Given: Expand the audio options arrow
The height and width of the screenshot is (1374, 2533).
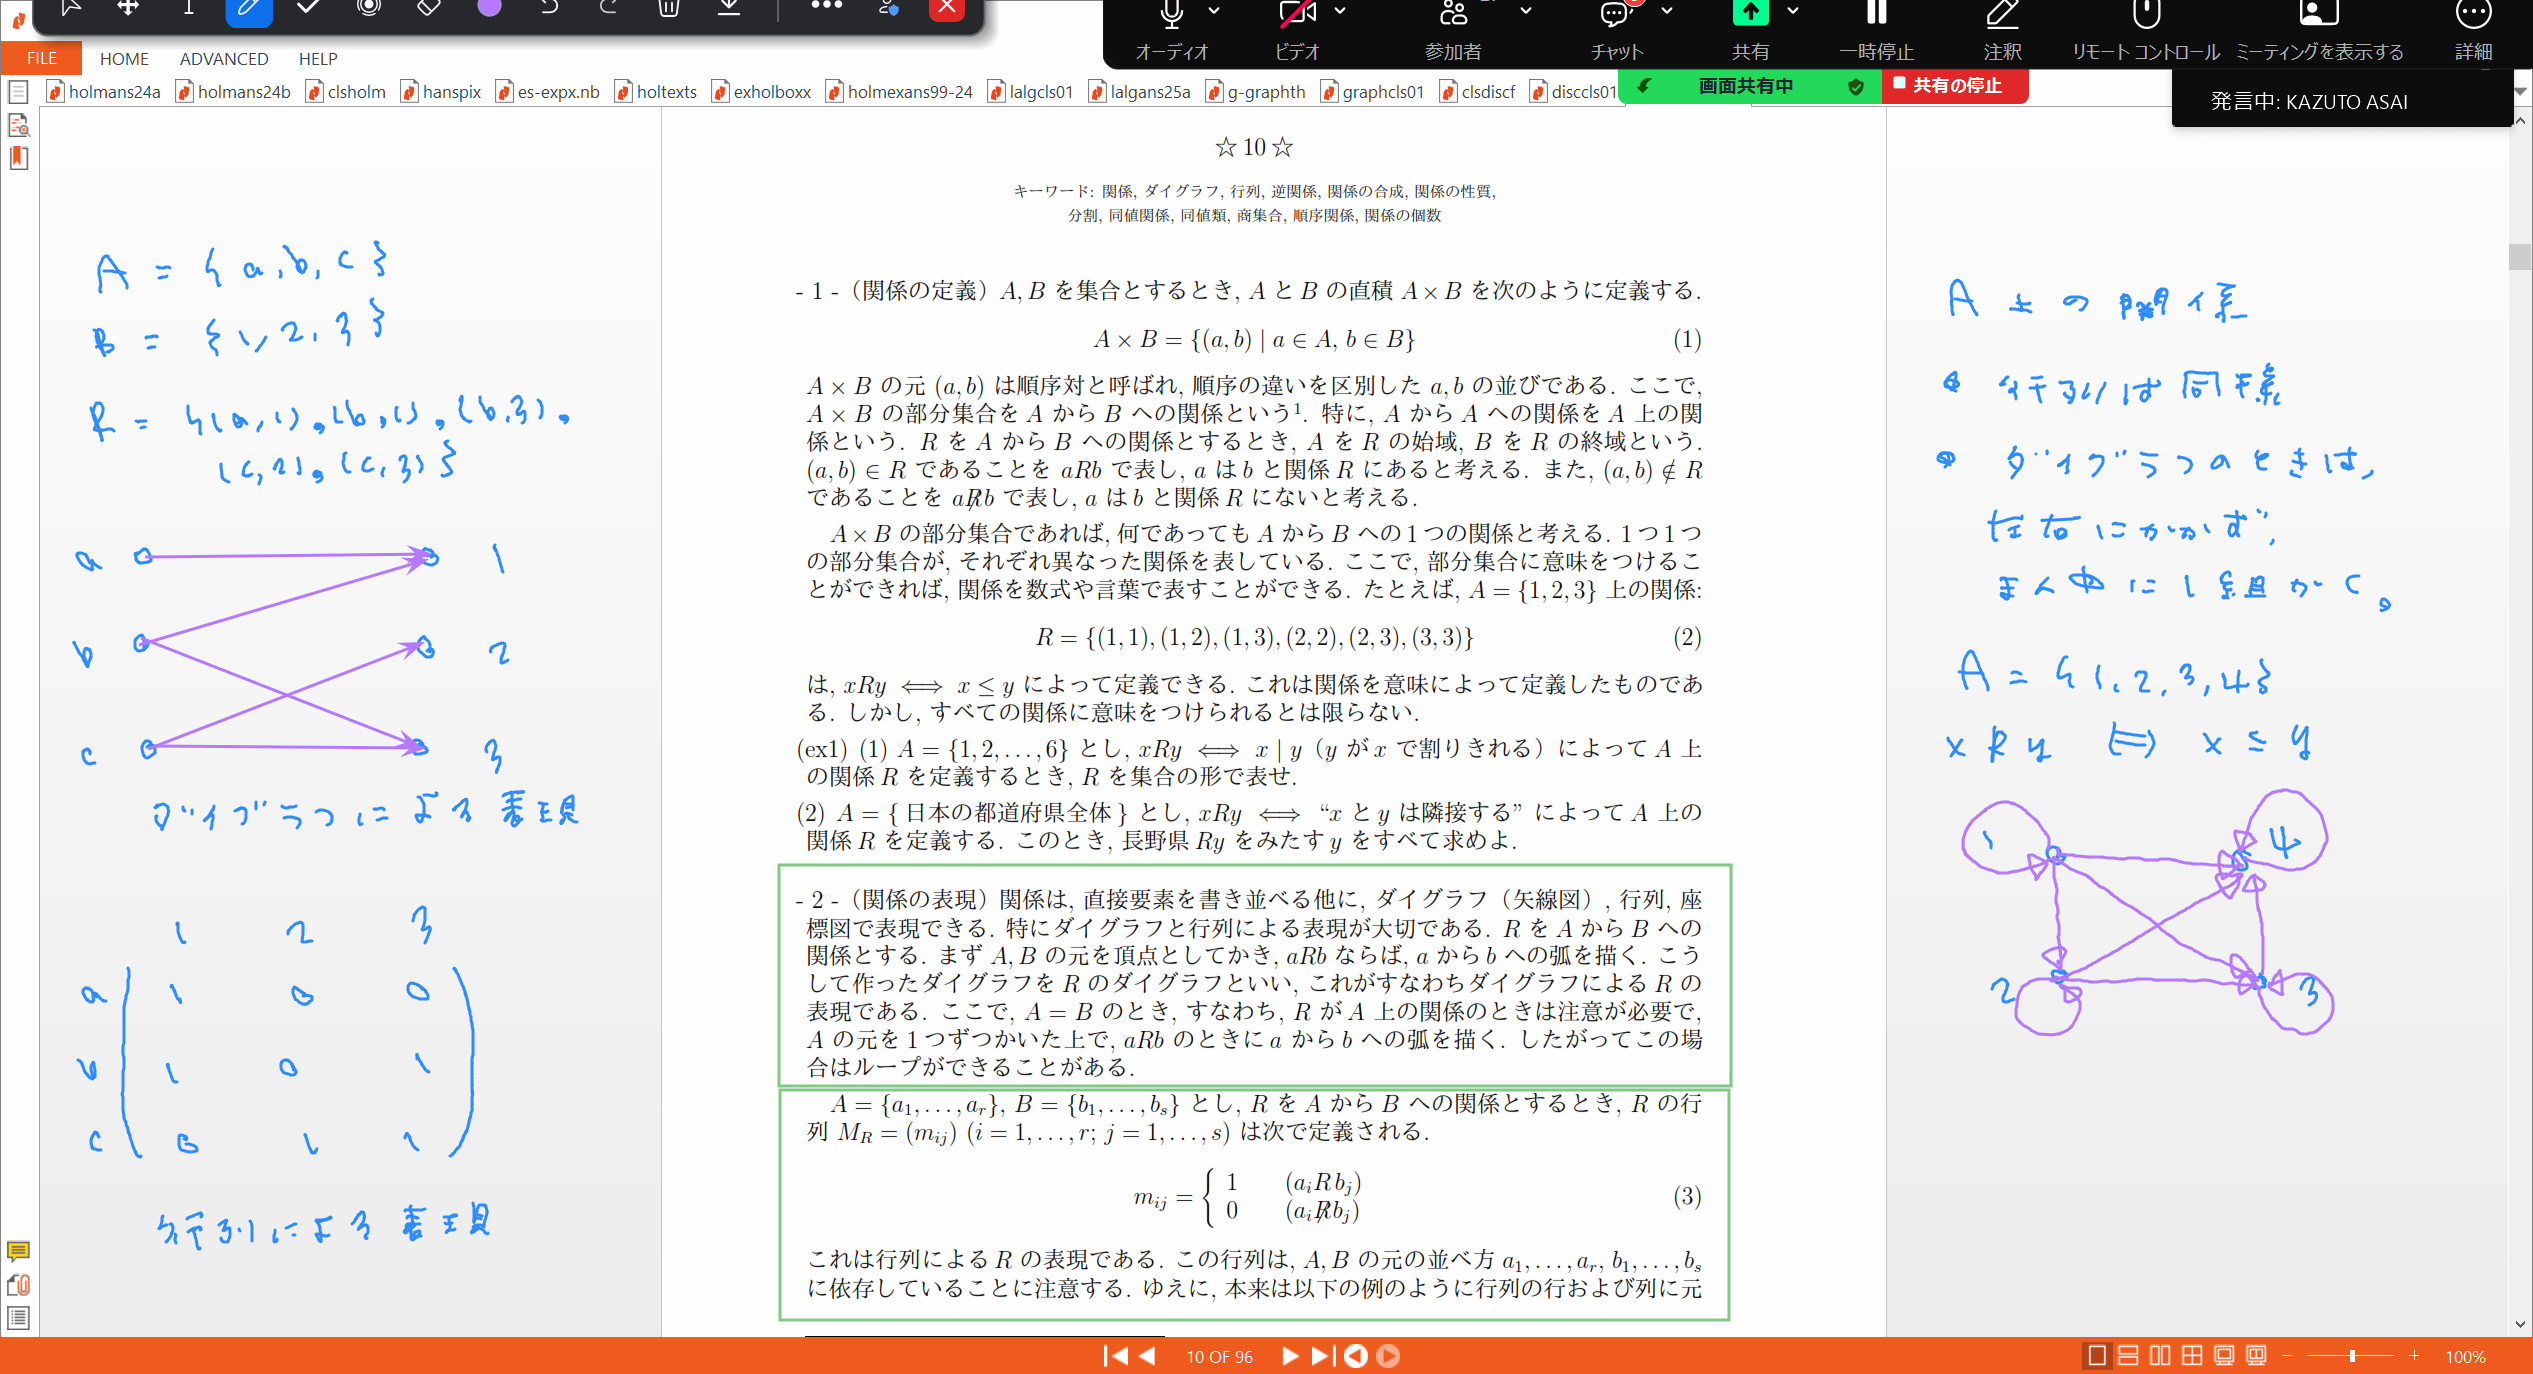Looking at the screenshot, I should 1214,11.
